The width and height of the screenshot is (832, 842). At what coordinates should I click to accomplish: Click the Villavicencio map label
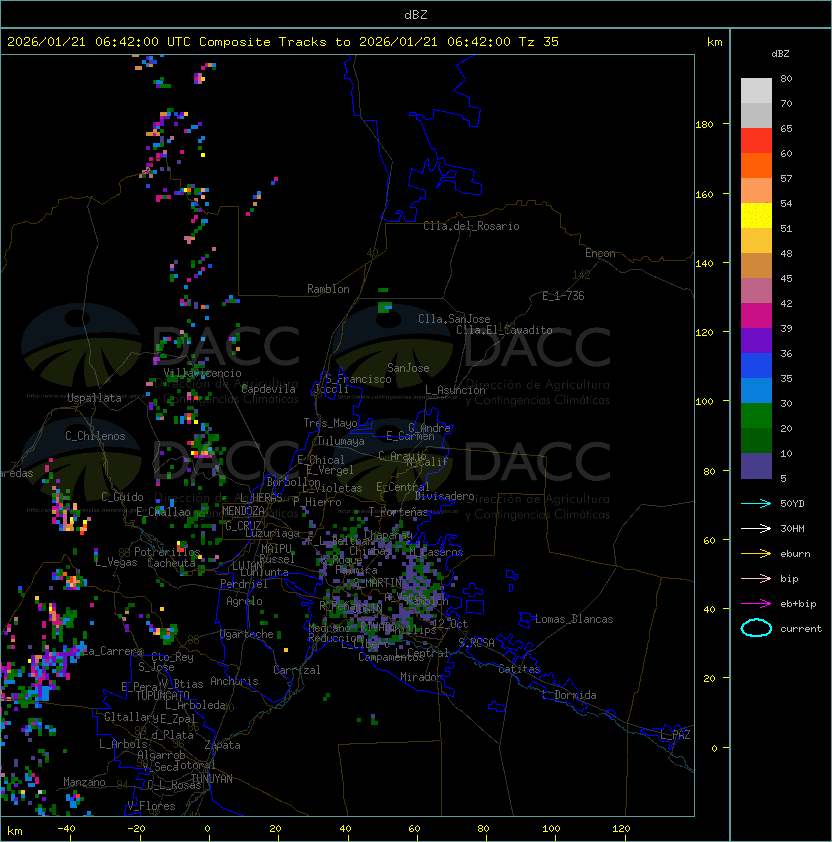202,373
